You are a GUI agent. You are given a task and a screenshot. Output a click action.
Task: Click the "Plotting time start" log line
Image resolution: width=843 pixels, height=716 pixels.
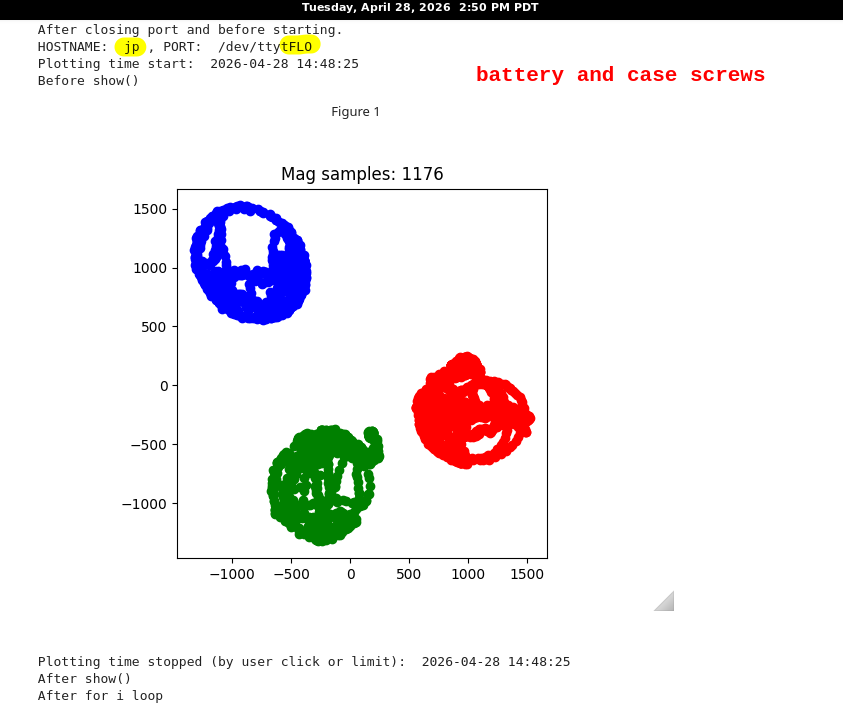[198, 64]
